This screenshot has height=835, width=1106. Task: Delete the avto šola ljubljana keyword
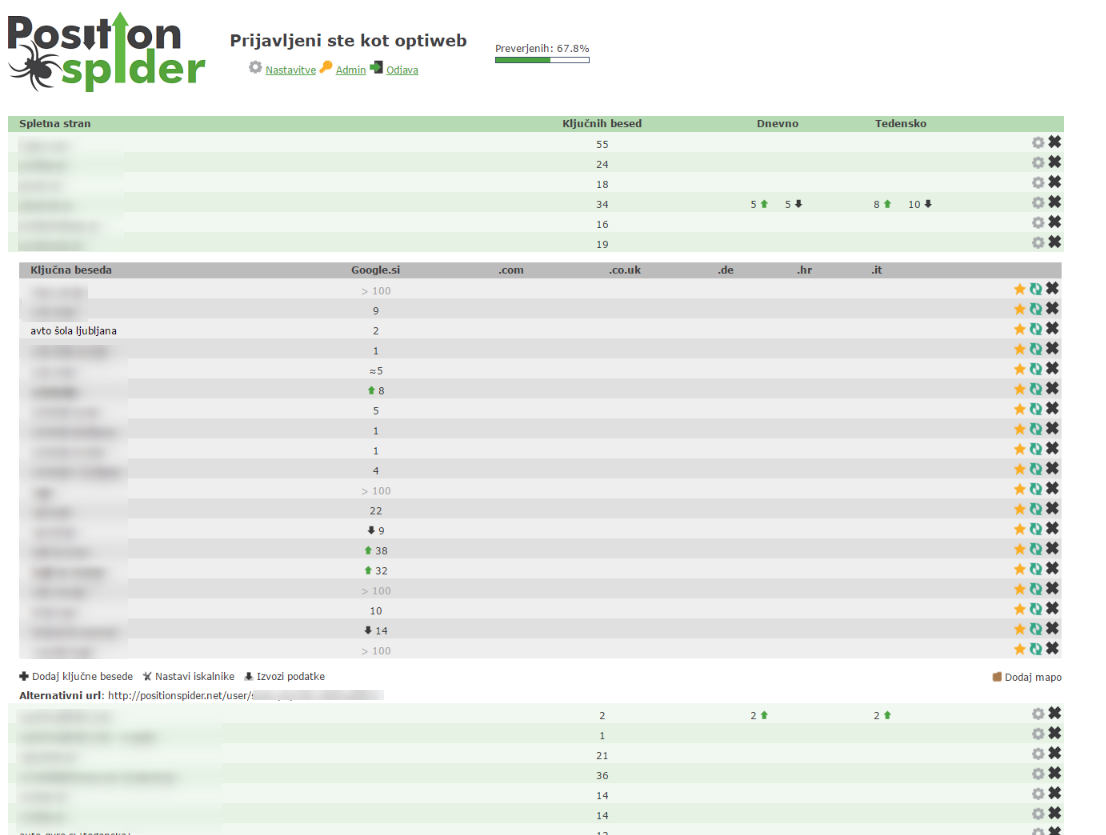(1052, 329)
